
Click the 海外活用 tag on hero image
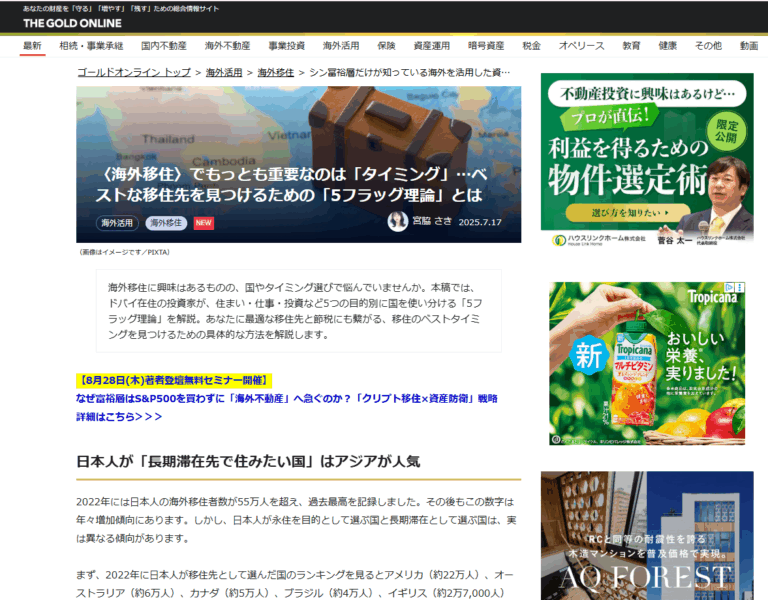pos(117,223)
